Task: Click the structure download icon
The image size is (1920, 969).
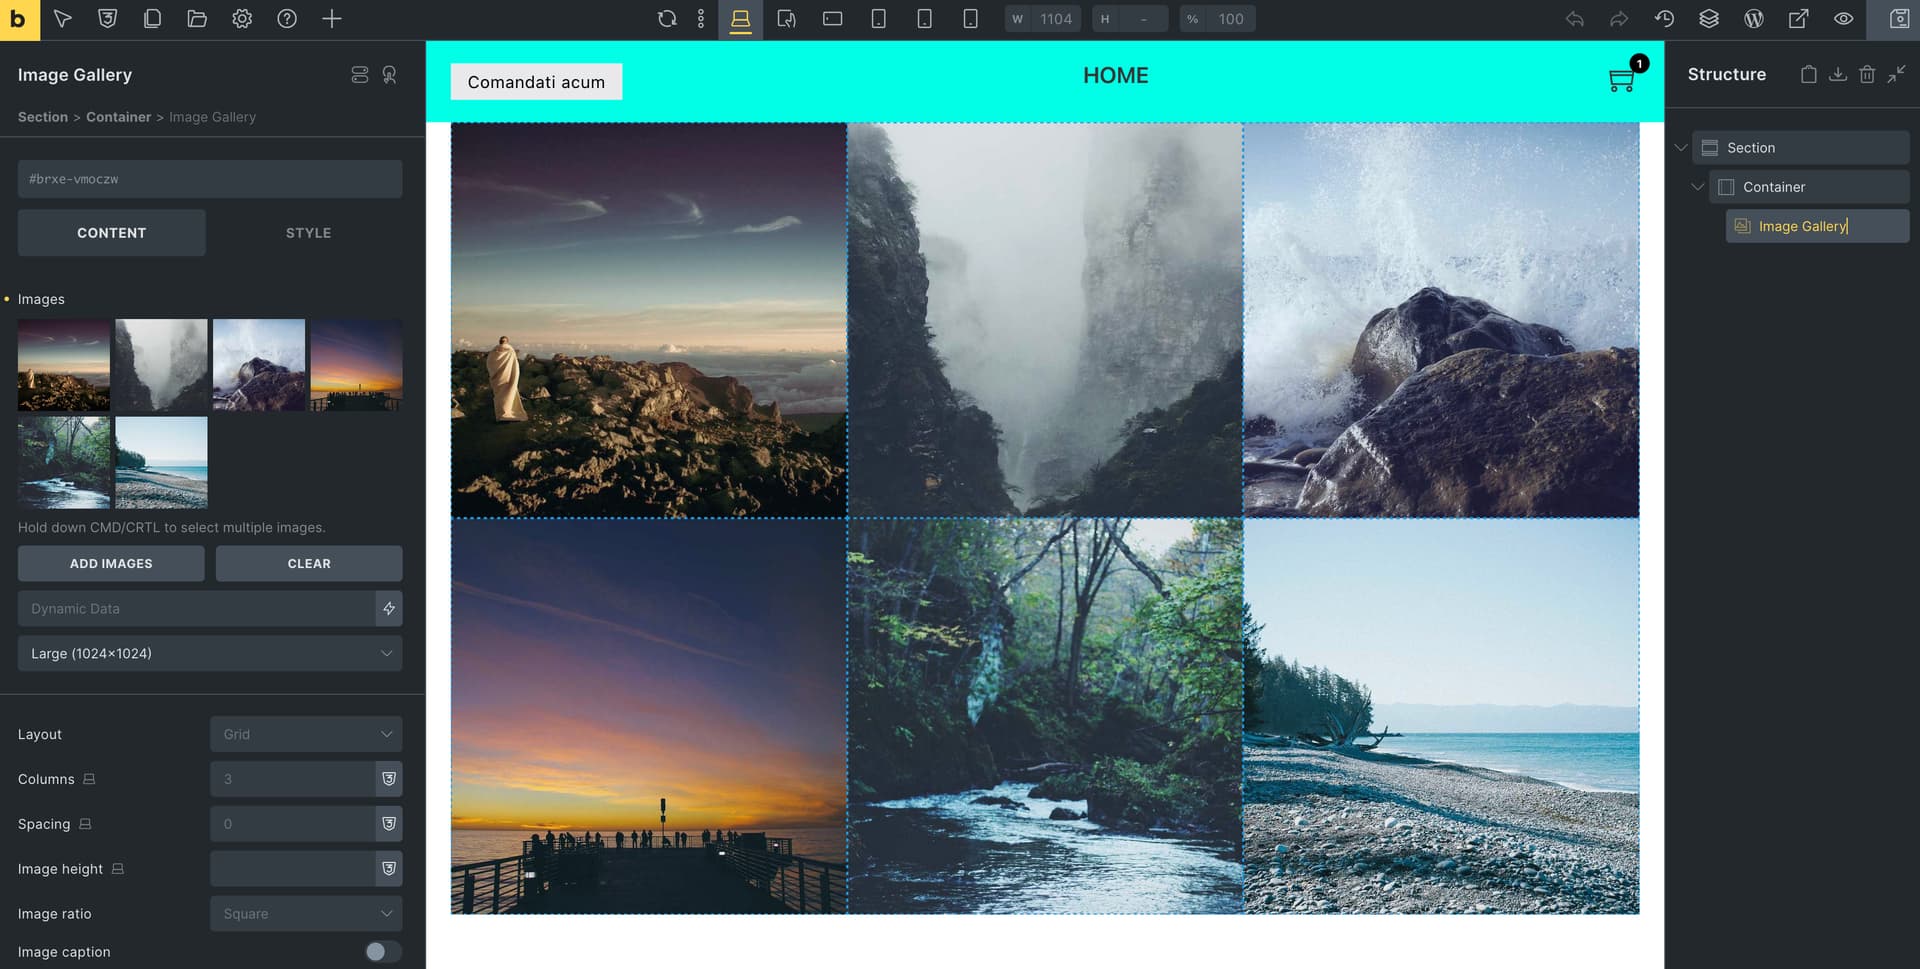Action: coord(1838,74)
